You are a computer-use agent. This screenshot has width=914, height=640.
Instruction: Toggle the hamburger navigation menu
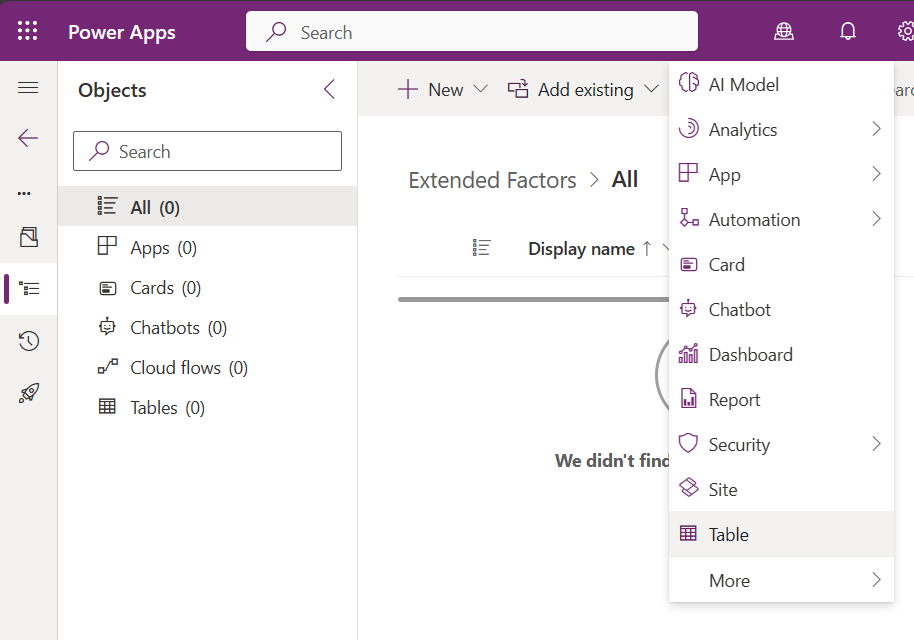[x=28, y=87]
